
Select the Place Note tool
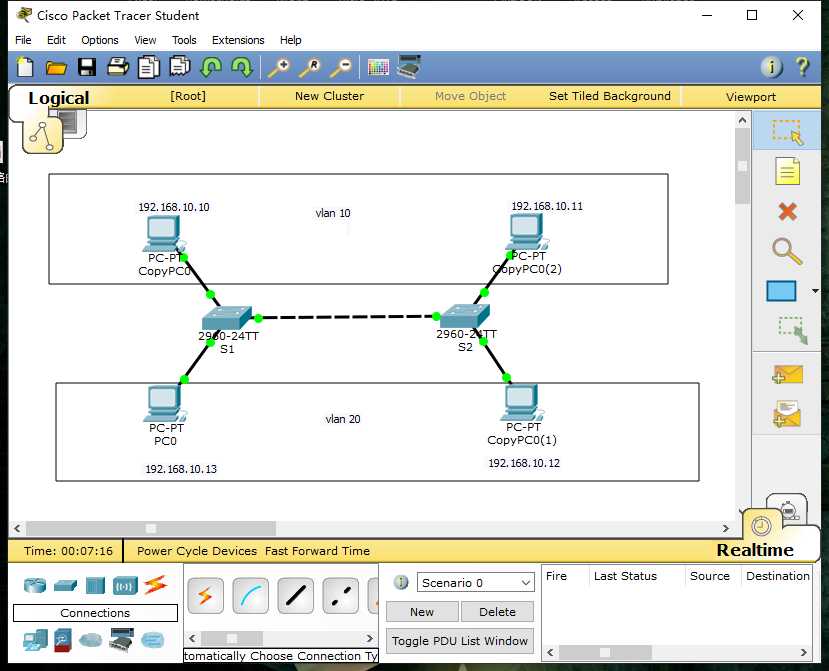[x=787, y=171]
